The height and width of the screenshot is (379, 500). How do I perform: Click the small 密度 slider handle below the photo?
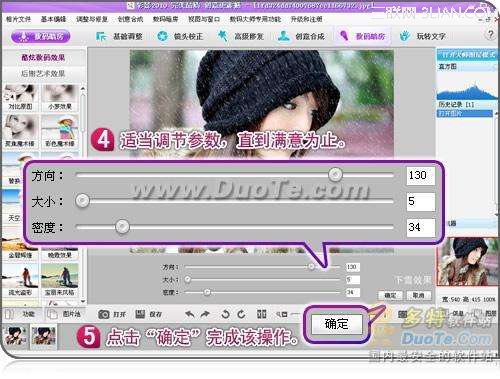point(207,292)
